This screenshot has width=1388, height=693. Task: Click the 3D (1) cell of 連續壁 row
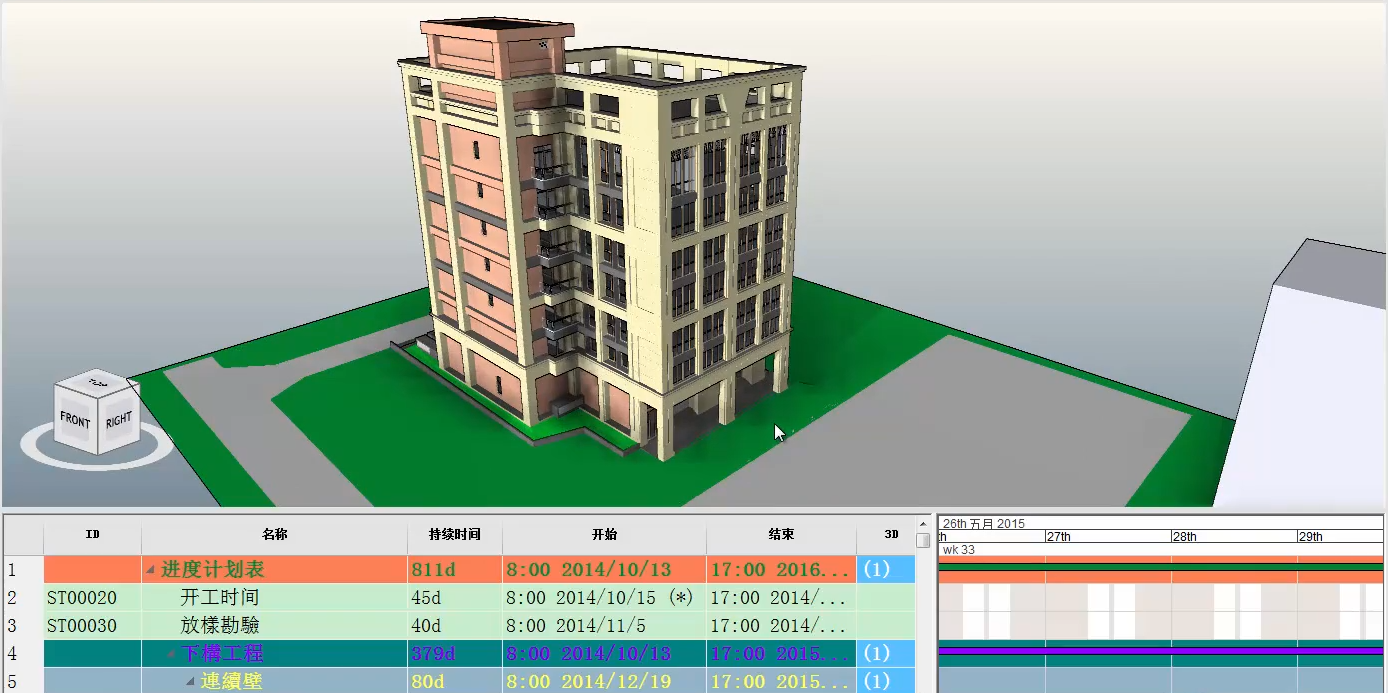886,681
